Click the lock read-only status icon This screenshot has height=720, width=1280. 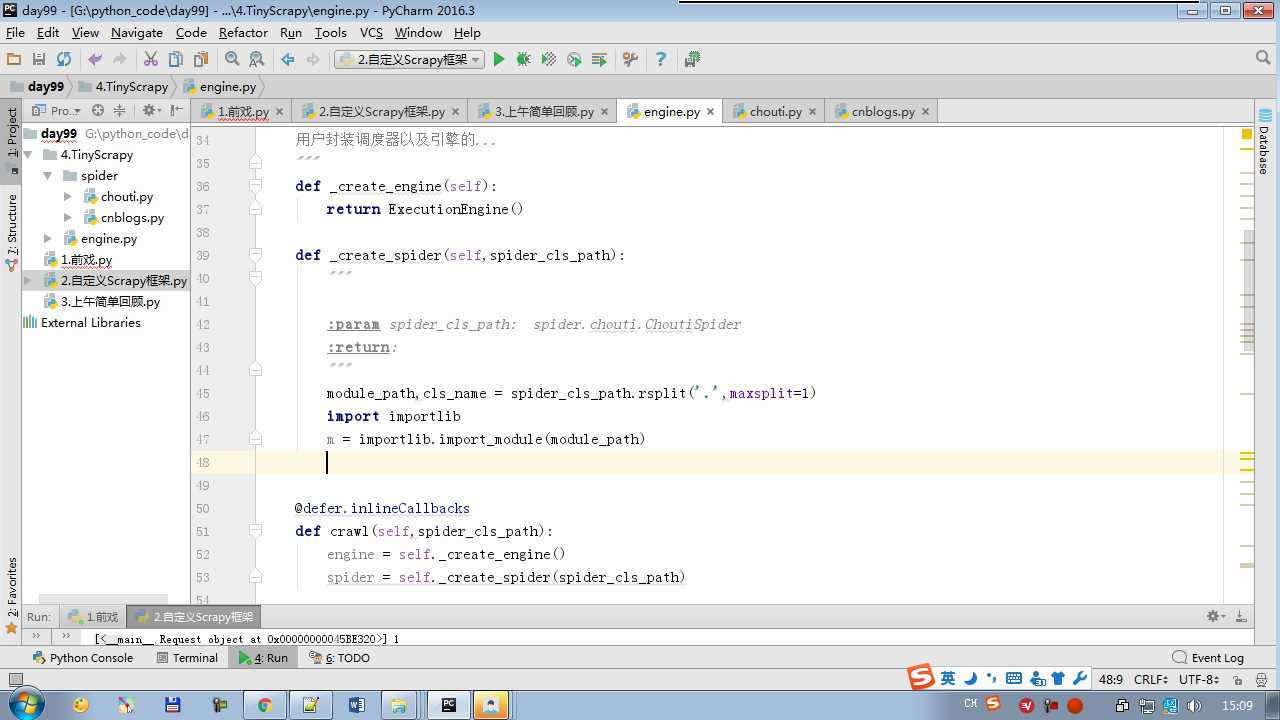[x=1237, y=679]
